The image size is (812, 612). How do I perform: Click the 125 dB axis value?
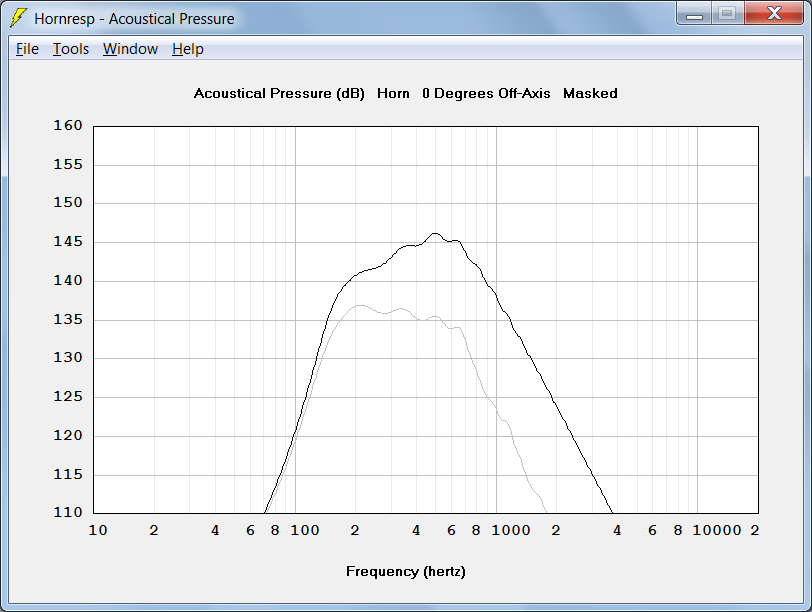(x=68, y=397)
